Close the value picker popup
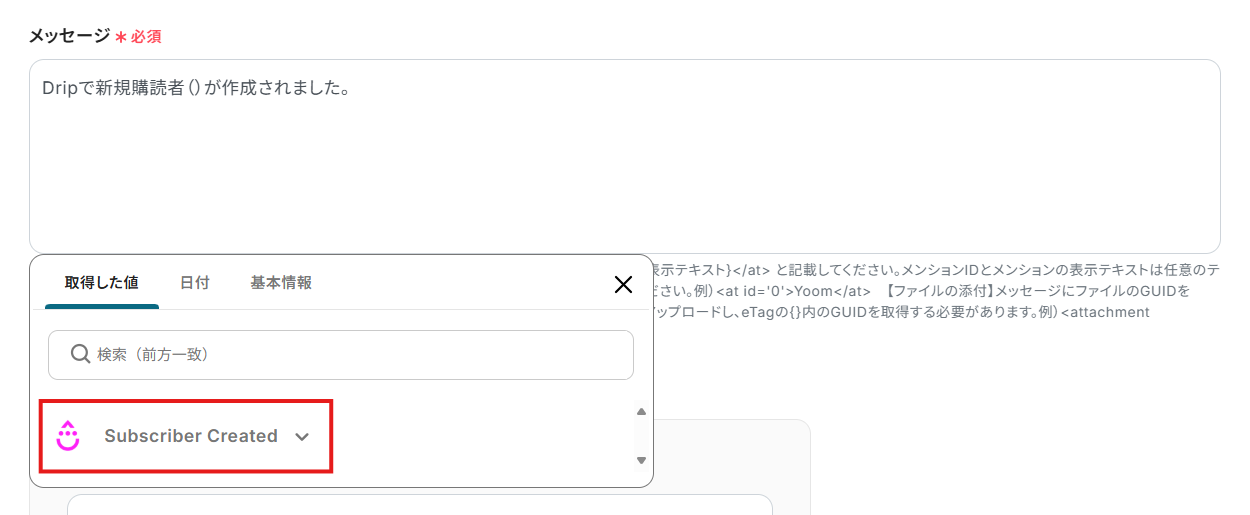The height and width of the screenshot is (515, 1250). [623, 285]
